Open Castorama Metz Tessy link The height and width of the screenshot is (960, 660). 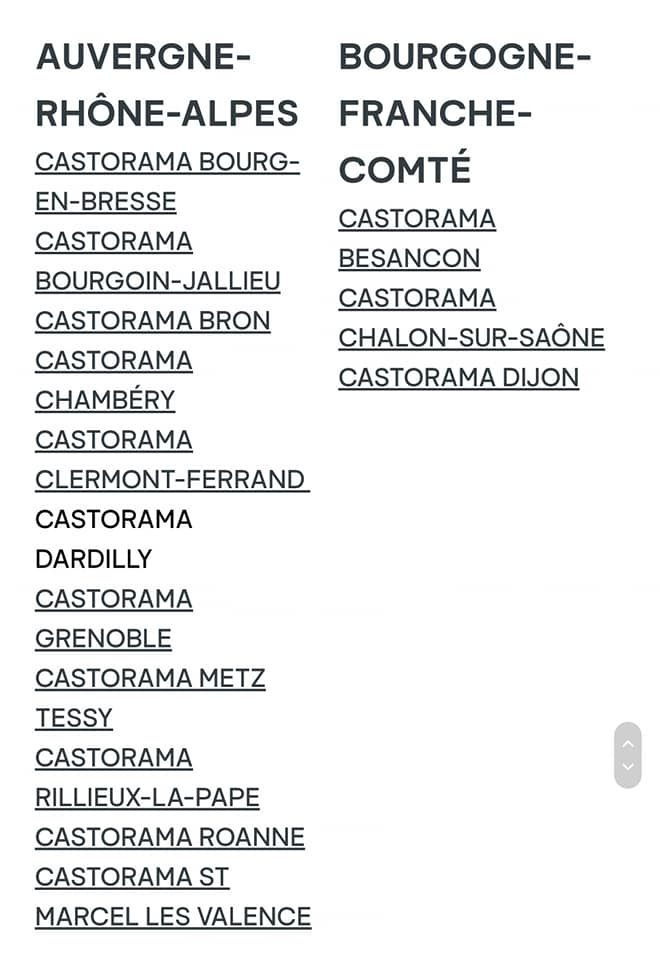pyautogui.click(x=150, y=698)
